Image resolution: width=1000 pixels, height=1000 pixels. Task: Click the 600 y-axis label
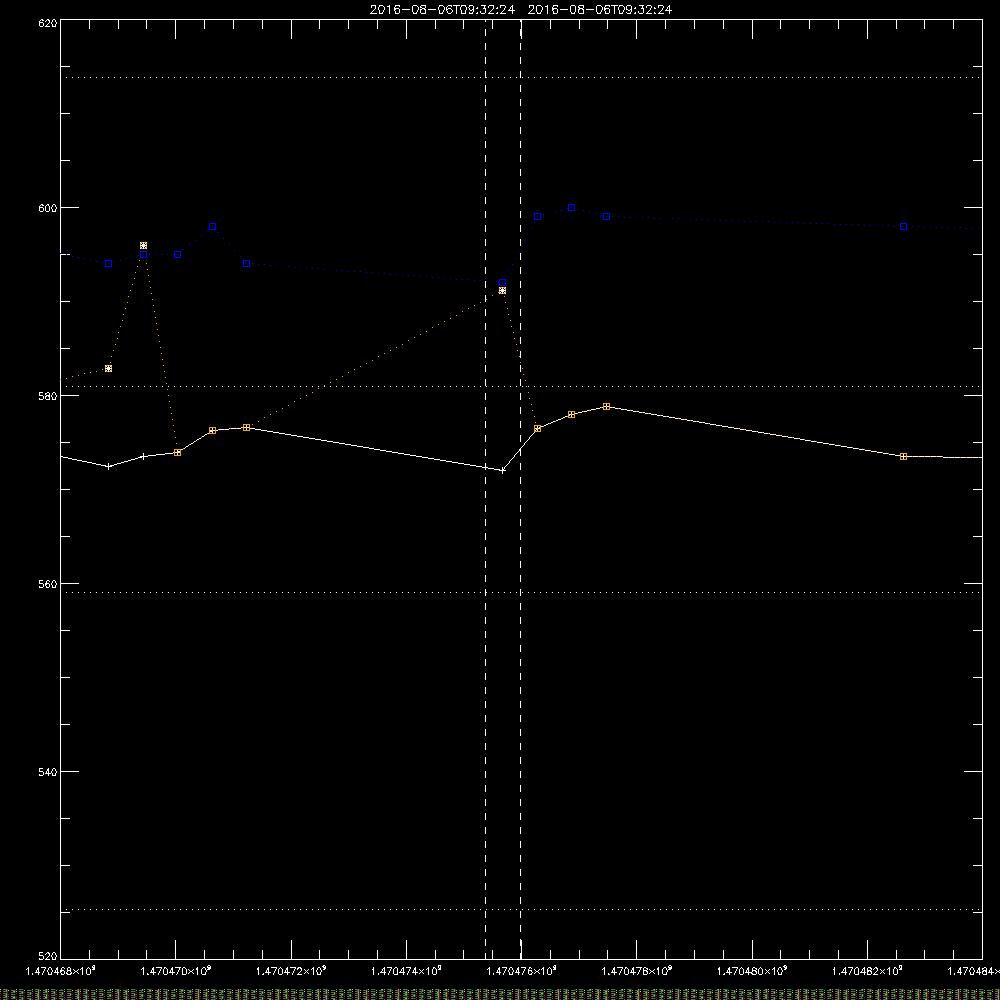[x=48, y=208]
